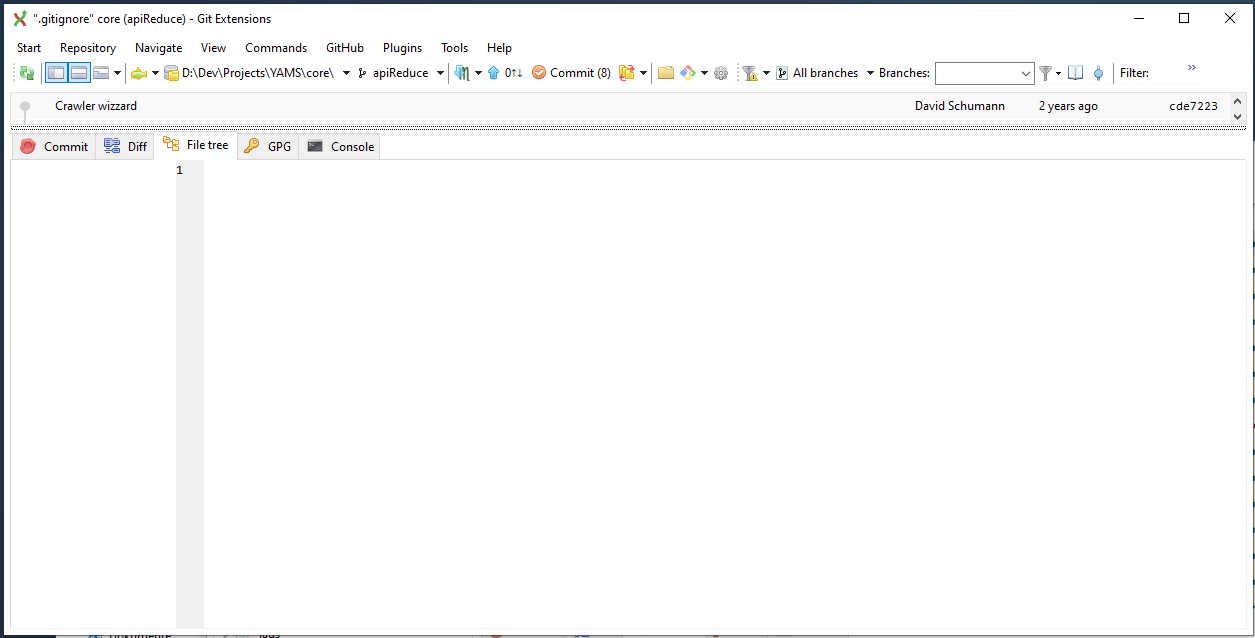1255x638 pixels.
Task: Toggle left panel layout button
Action: coord(56,73)
